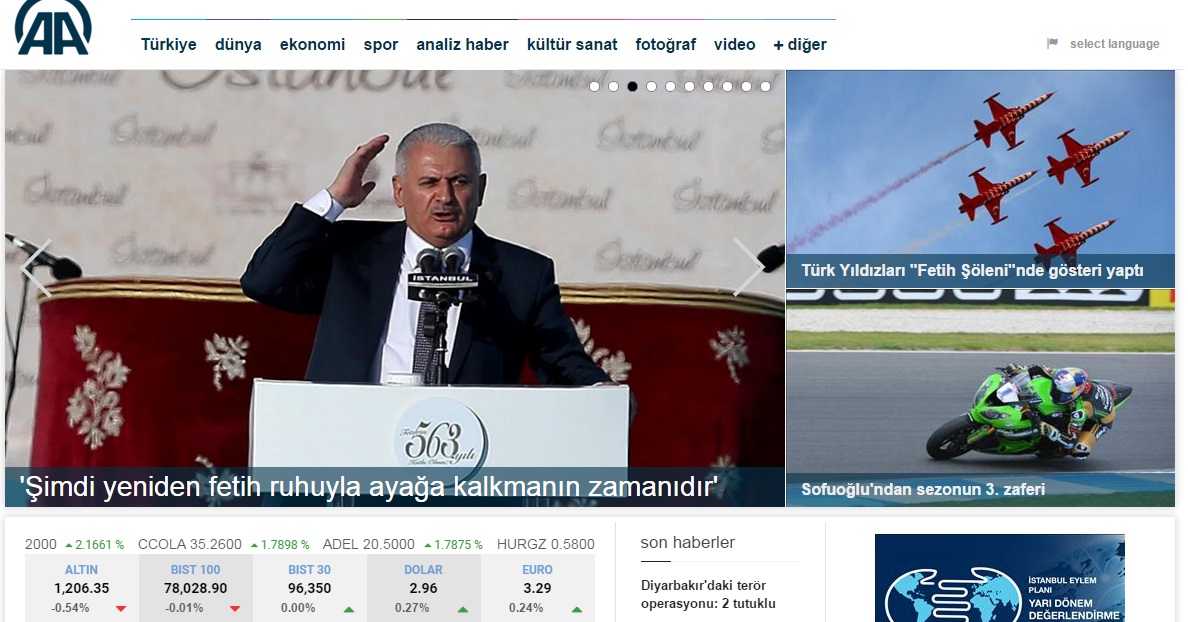Click the son haberler heading
The width and height of the screenshot is (1188, 622).
(687, 542)
